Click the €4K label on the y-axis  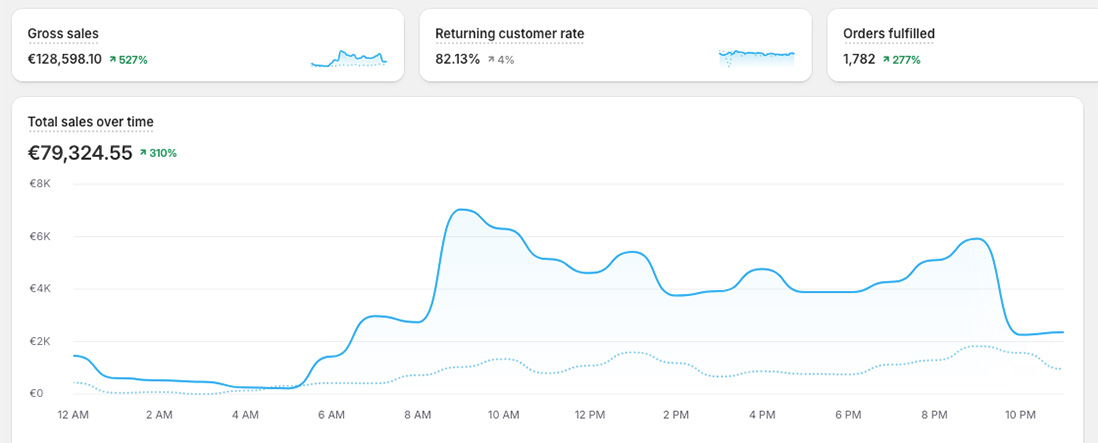coord(40,289)
